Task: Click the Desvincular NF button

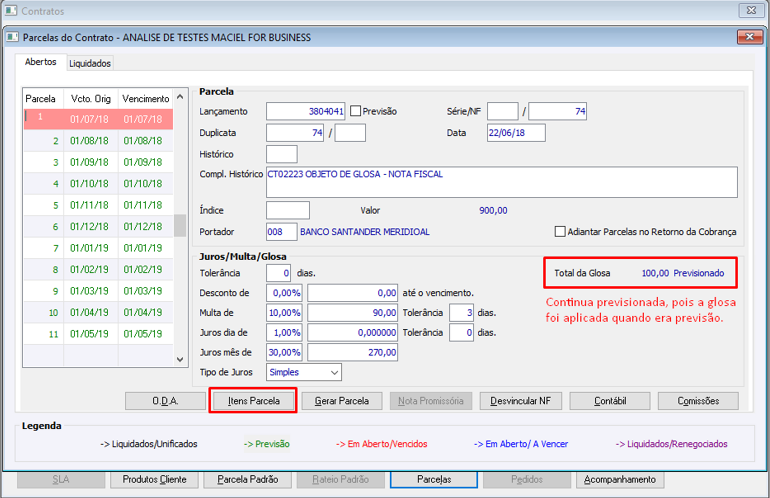Action: coord(520,401)
